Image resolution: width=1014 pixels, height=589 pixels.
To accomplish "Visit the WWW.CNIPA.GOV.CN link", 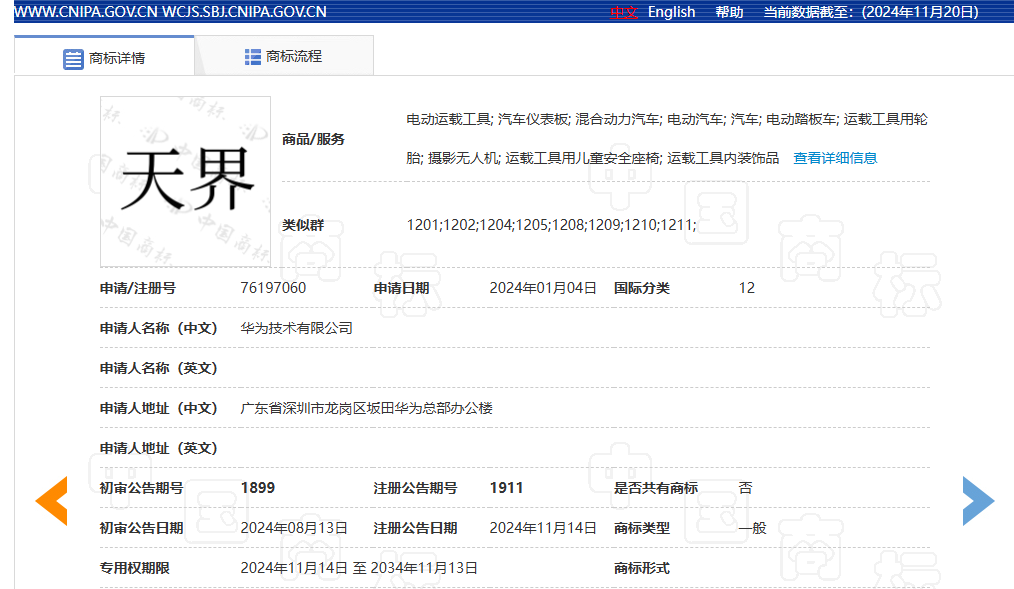I will (x=84, y=12).
